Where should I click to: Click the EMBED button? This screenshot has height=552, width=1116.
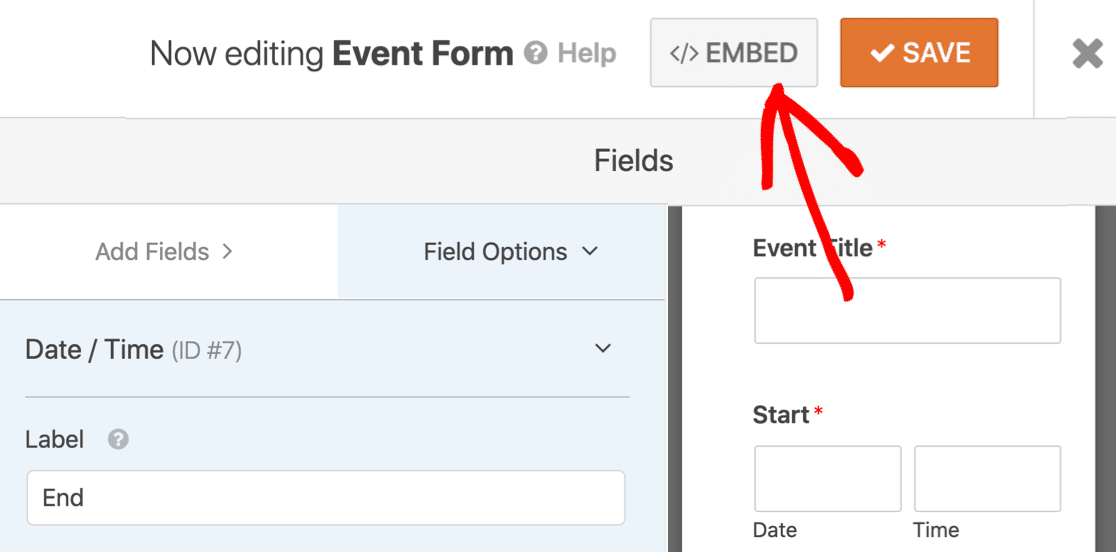(x=734, y=53)
